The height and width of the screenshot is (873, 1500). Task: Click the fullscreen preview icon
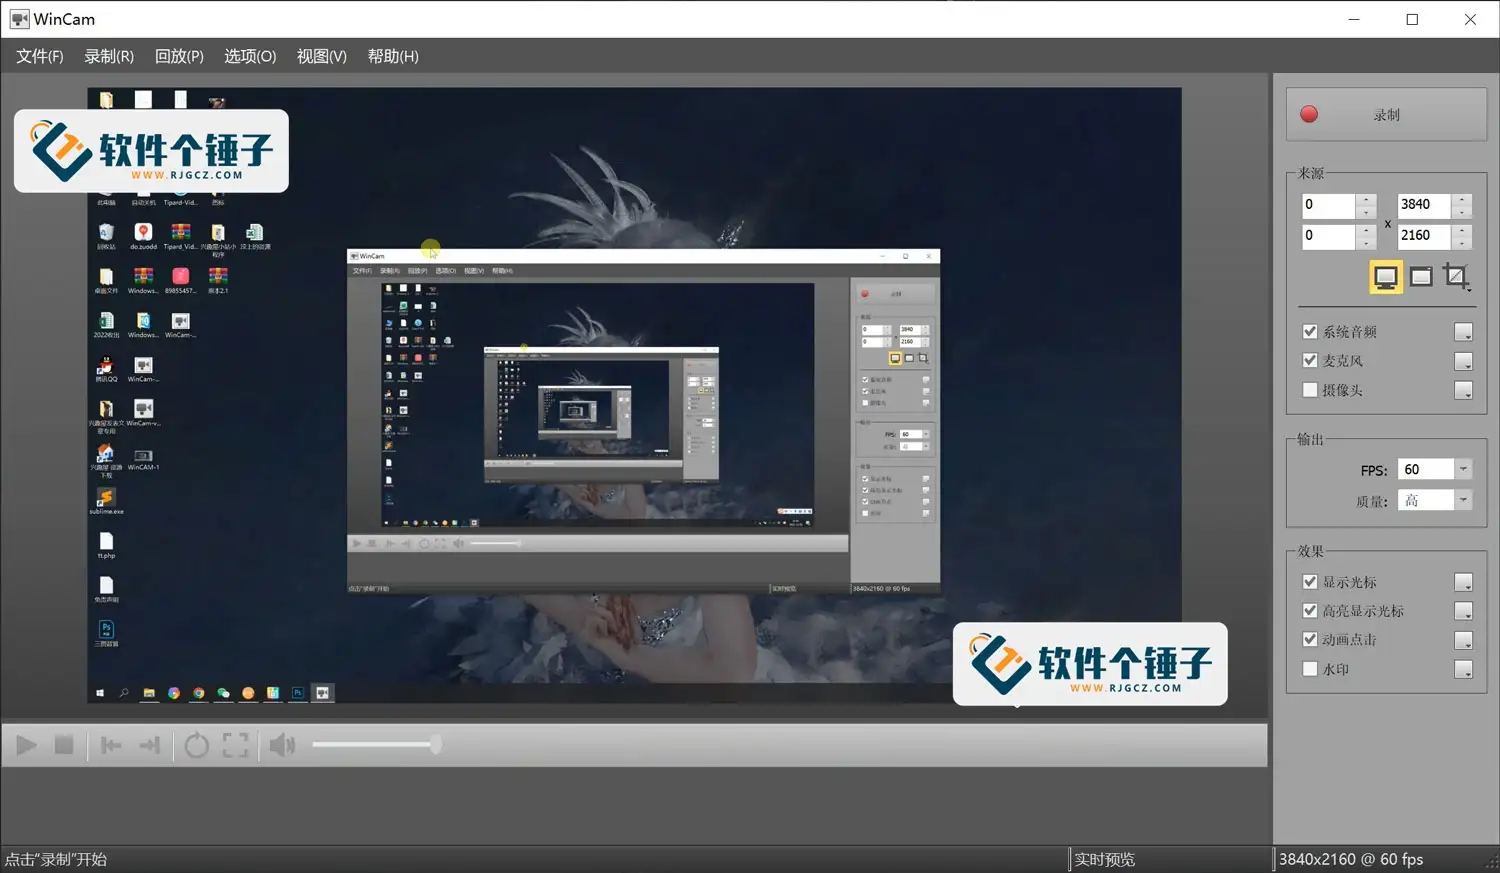click(236, 744)
